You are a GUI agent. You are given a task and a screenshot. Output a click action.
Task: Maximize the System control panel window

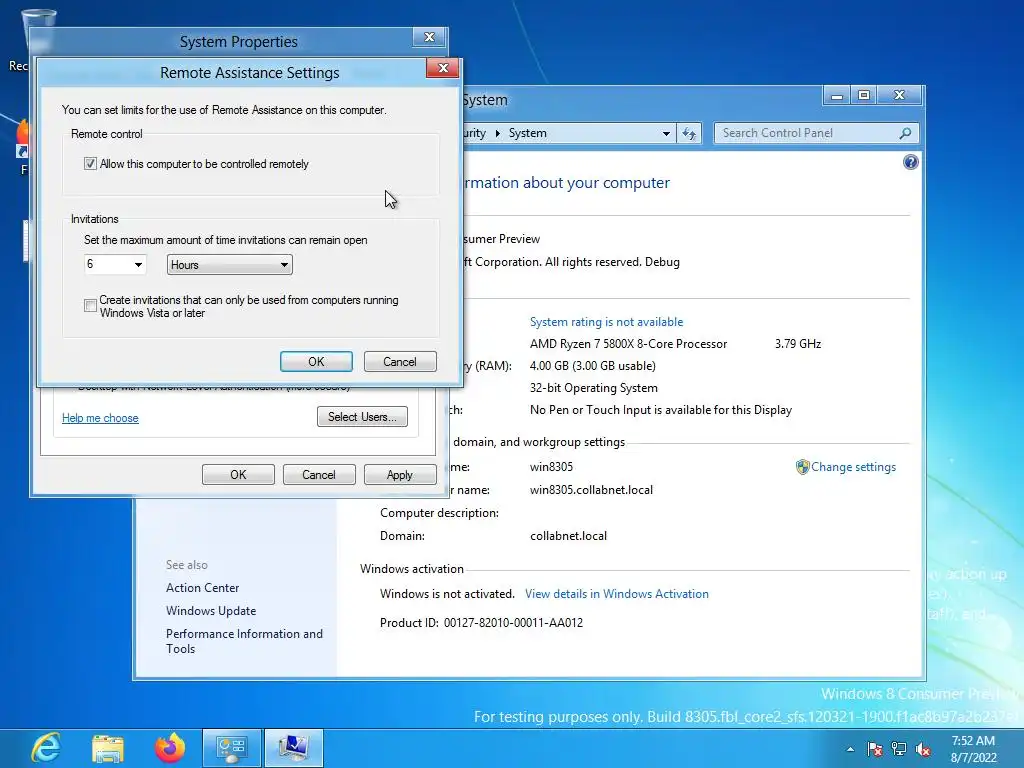[x=864, y=95]
